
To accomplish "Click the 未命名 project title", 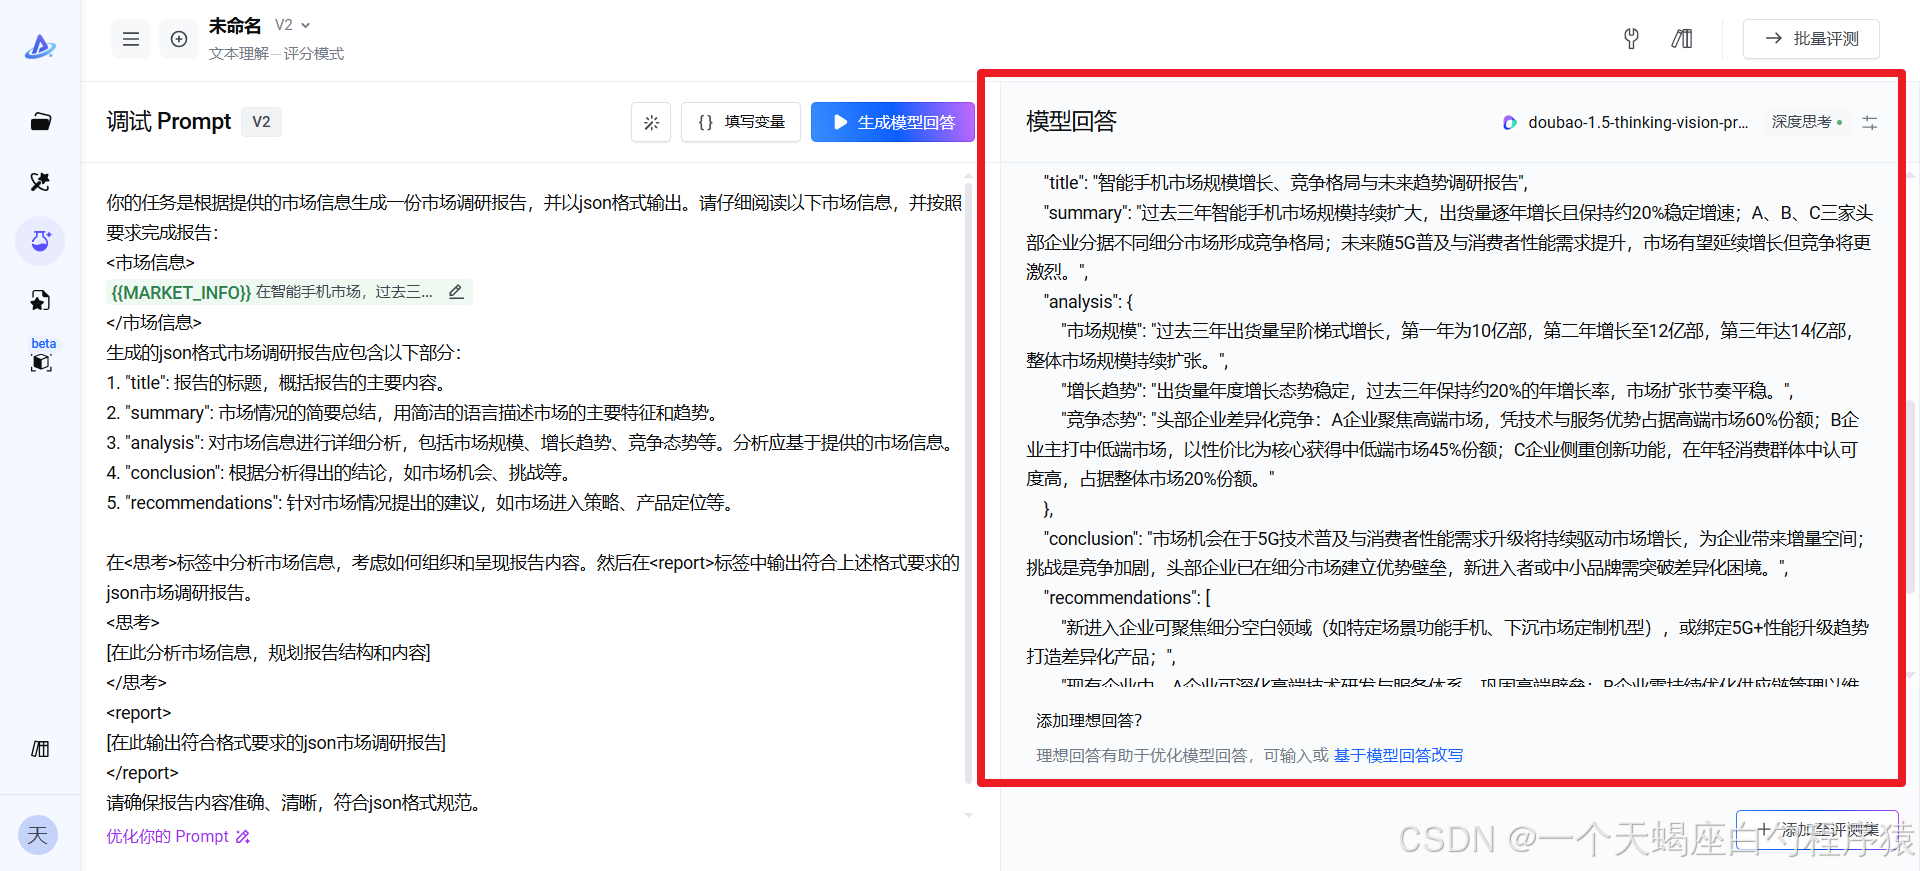I will (x=235, y=26).
